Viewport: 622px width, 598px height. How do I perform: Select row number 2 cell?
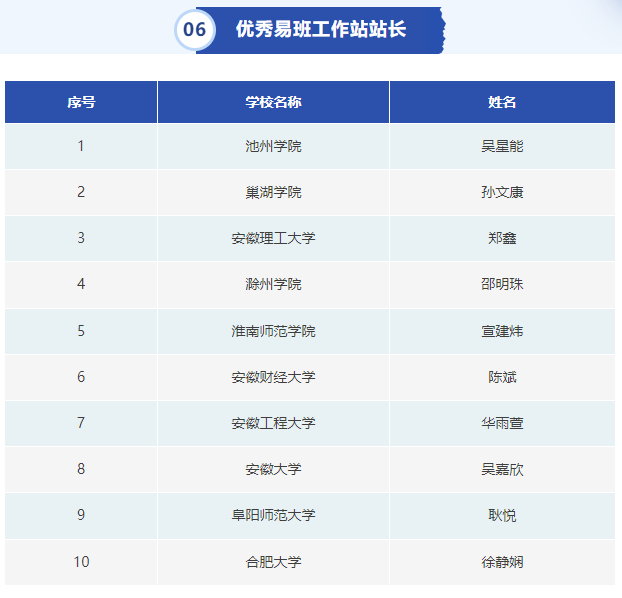pyautogui.click(x=81, y=192)
